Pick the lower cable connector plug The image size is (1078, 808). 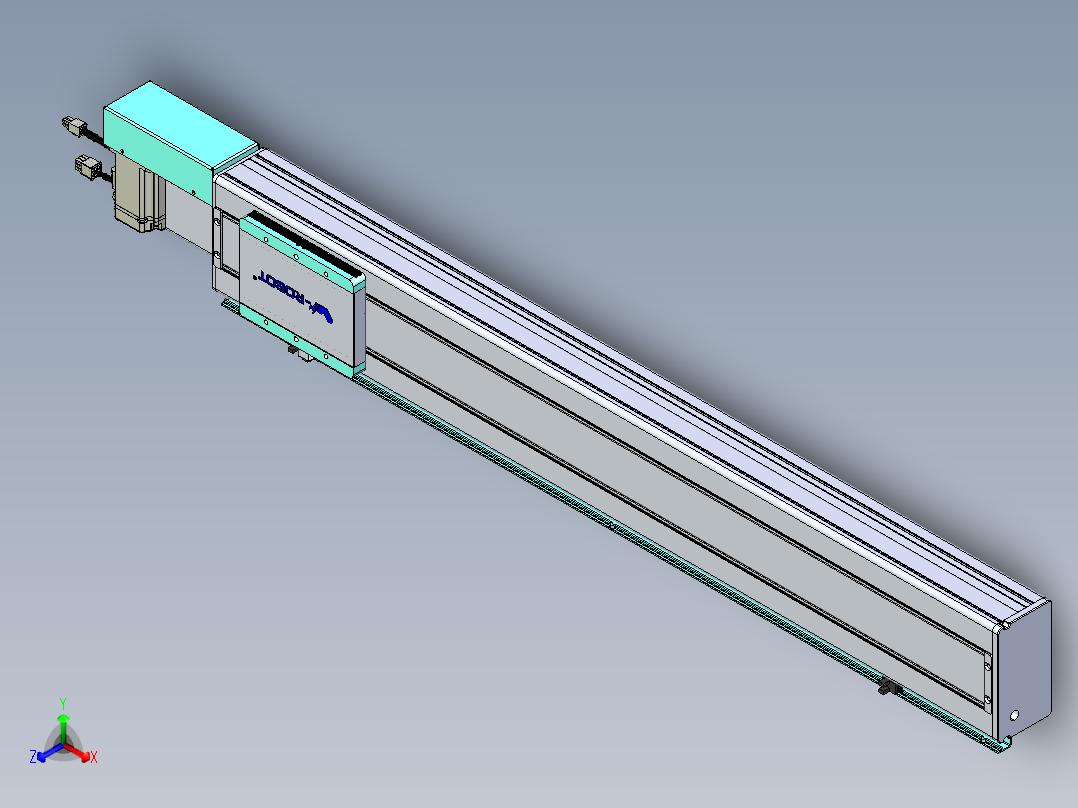coord(87,168)
